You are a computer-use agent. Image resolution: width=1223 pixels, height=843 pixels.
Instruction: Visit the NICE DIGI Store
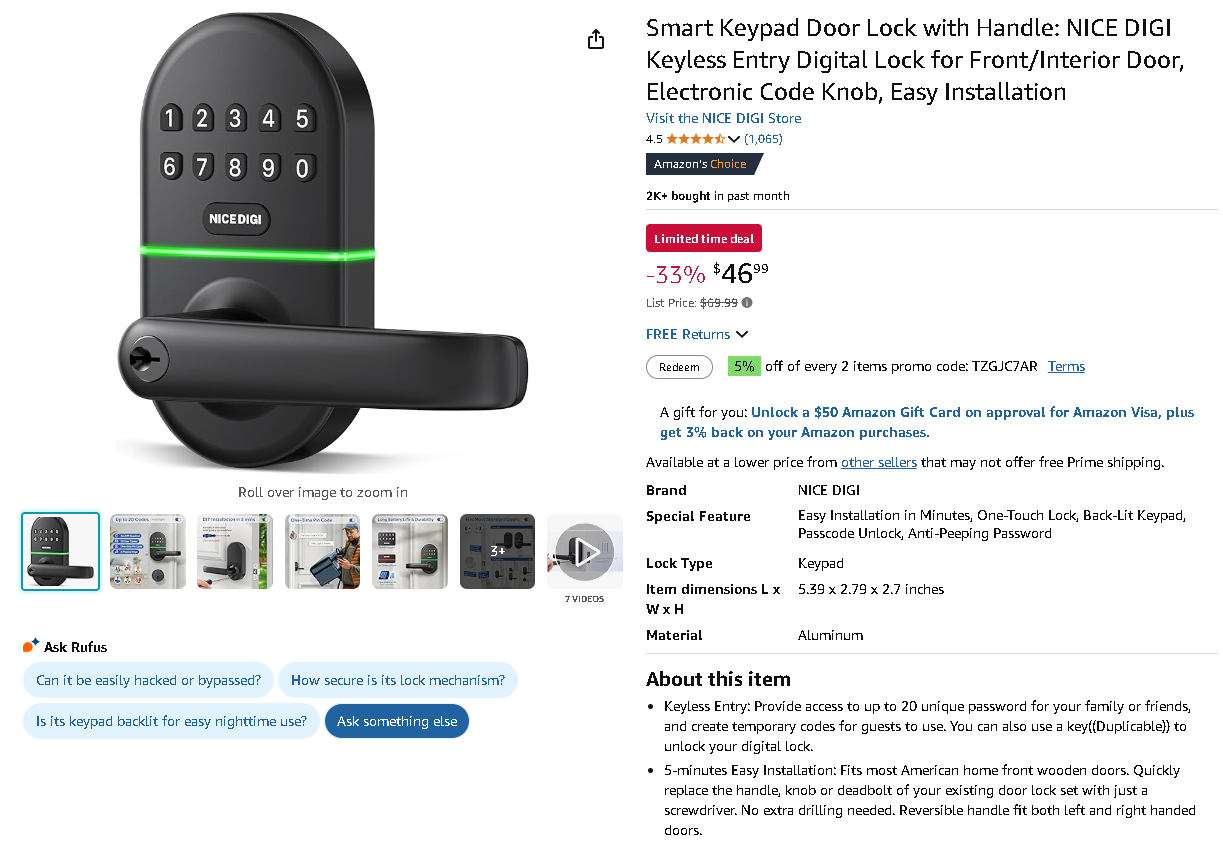pyautogui.click(x=723, y=118)
